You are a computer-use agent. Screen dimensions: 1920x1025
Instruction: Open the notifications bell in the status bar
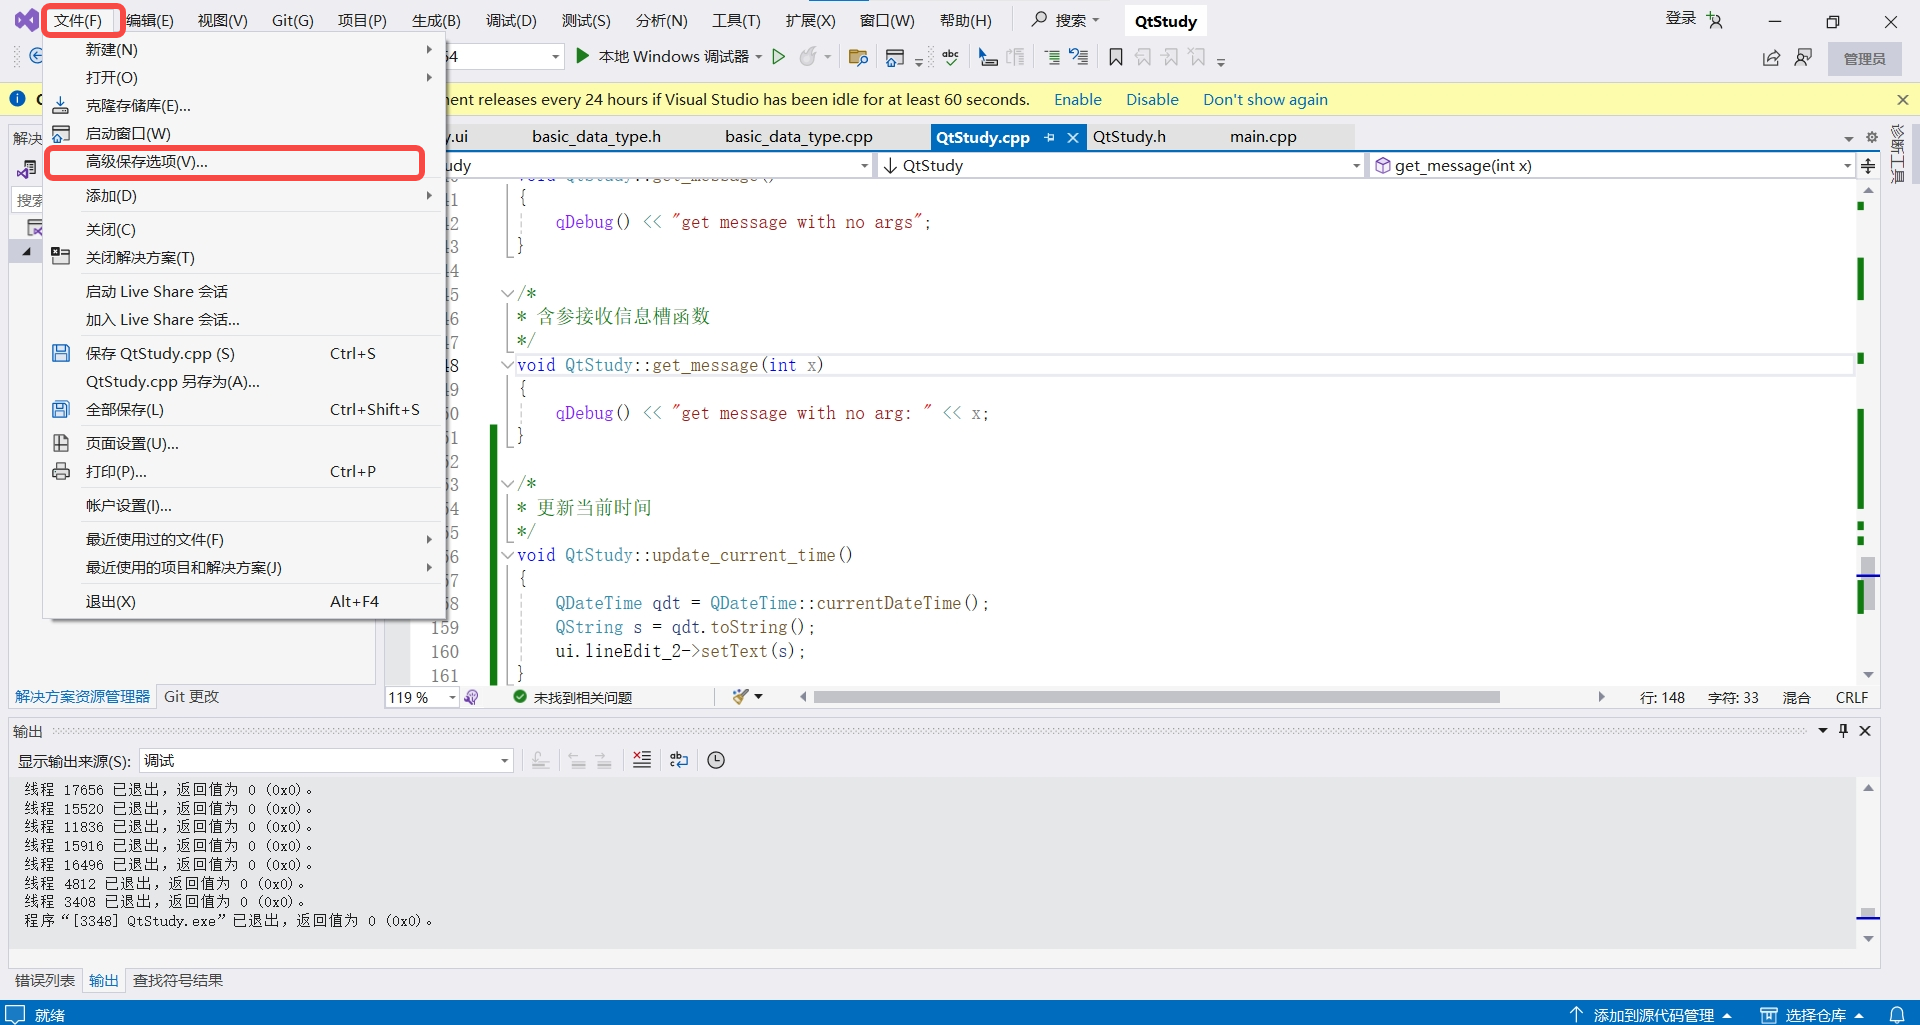(1896, 1014)
